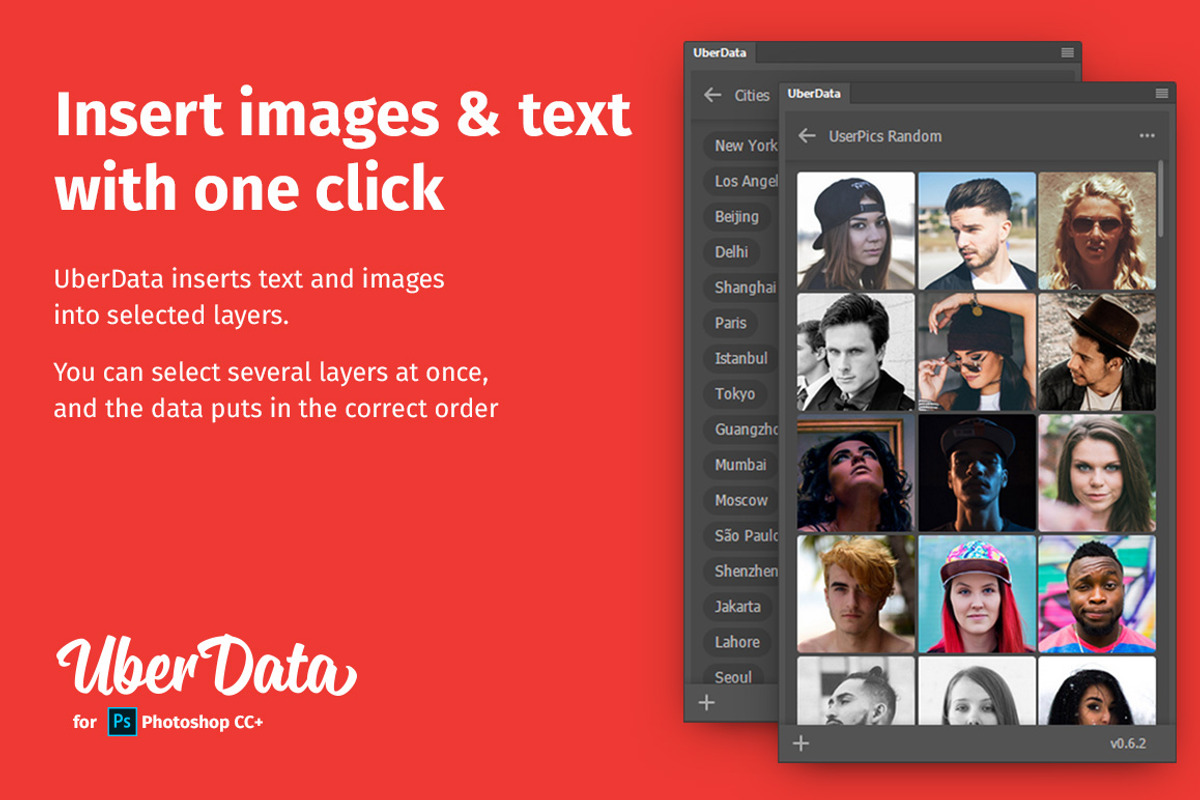1200x800 pixels.
Task: Insert the Delhi city tag
Action: (732, 252)
